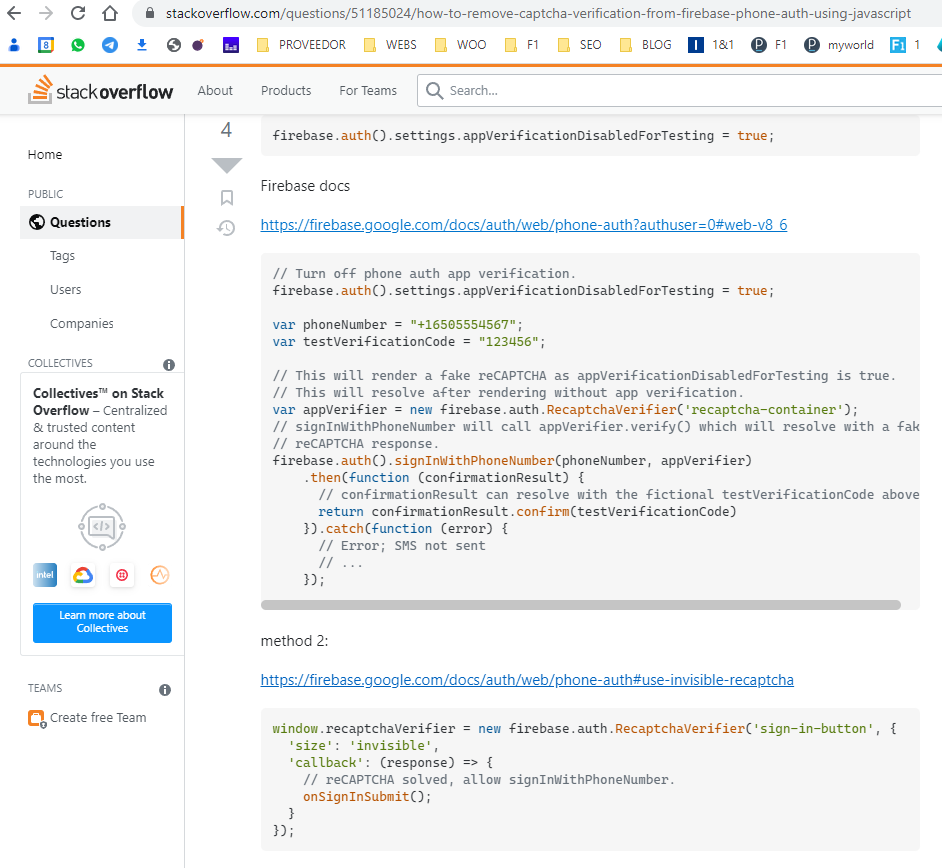Open the PROVEEDOR bookmark folder
942x868 pixels.
[302, 45]
